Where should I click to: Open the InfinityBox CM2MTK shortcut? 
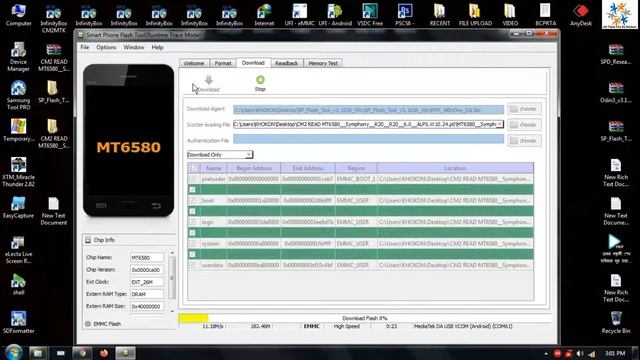[53, 18]
